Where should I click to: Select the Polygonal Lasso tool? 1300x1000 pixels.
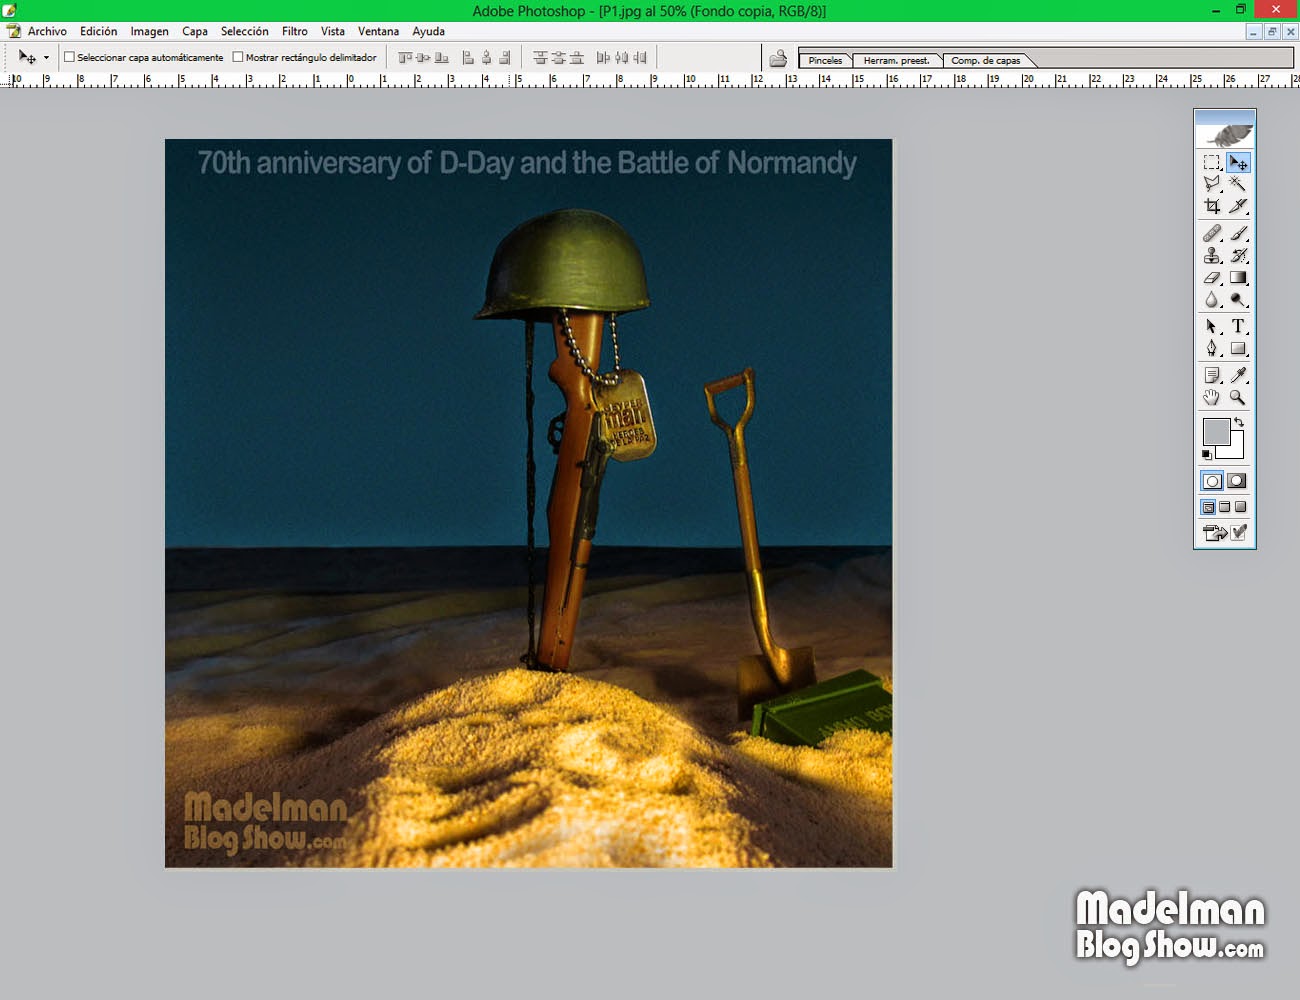click(x=1212, y=184)
